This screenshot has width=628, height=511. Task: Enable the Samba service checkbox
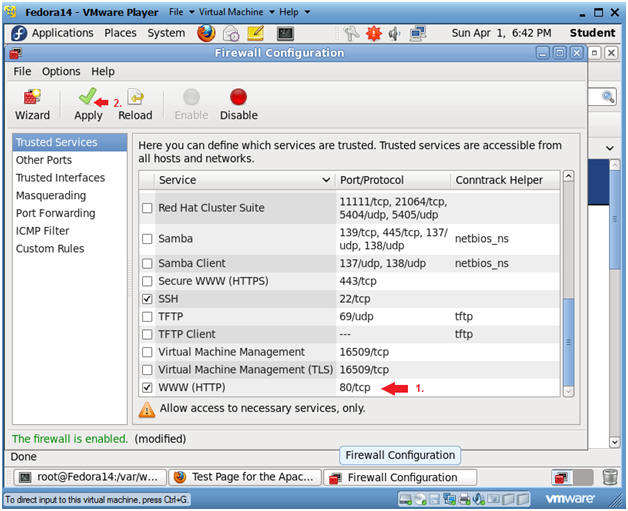[148, 239]
